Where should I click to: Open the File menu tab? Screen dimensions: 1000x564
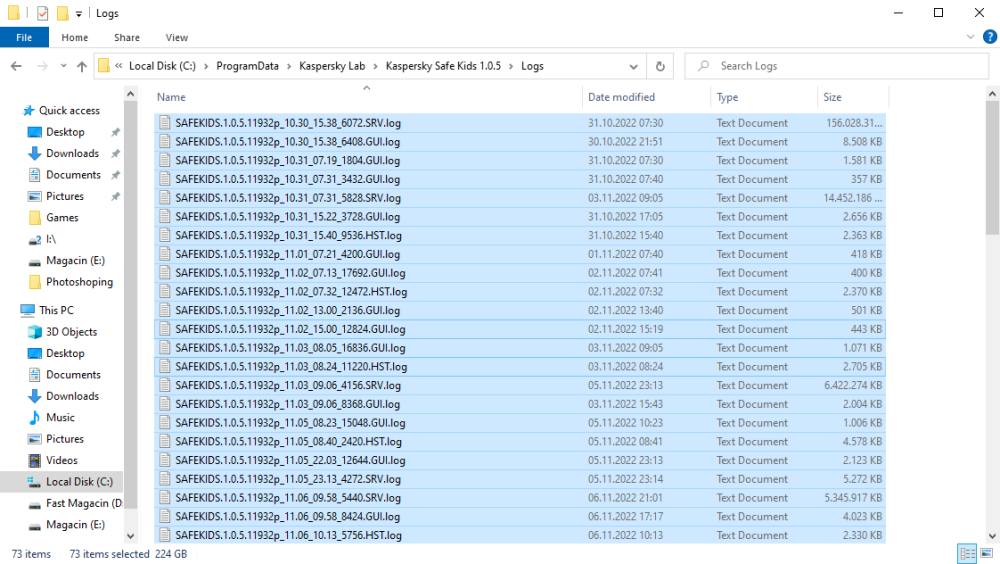tap(24, 38)
